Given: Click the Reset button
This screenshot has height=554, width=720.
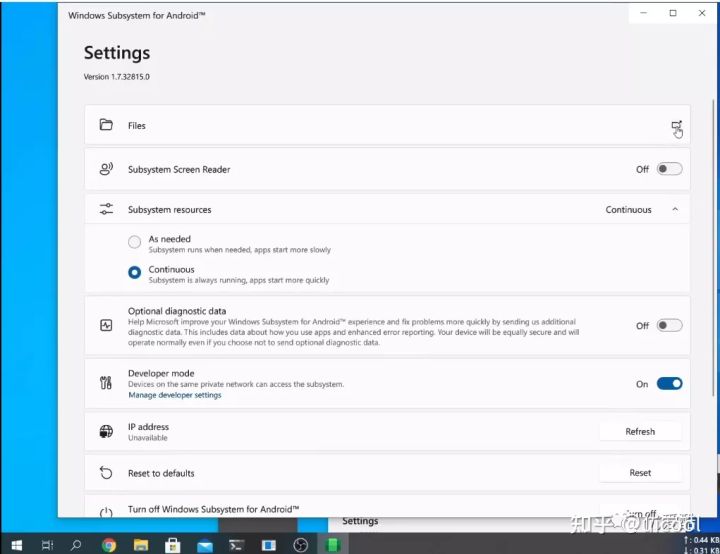Looking at the screenshot, I should (x=640, y=473).
